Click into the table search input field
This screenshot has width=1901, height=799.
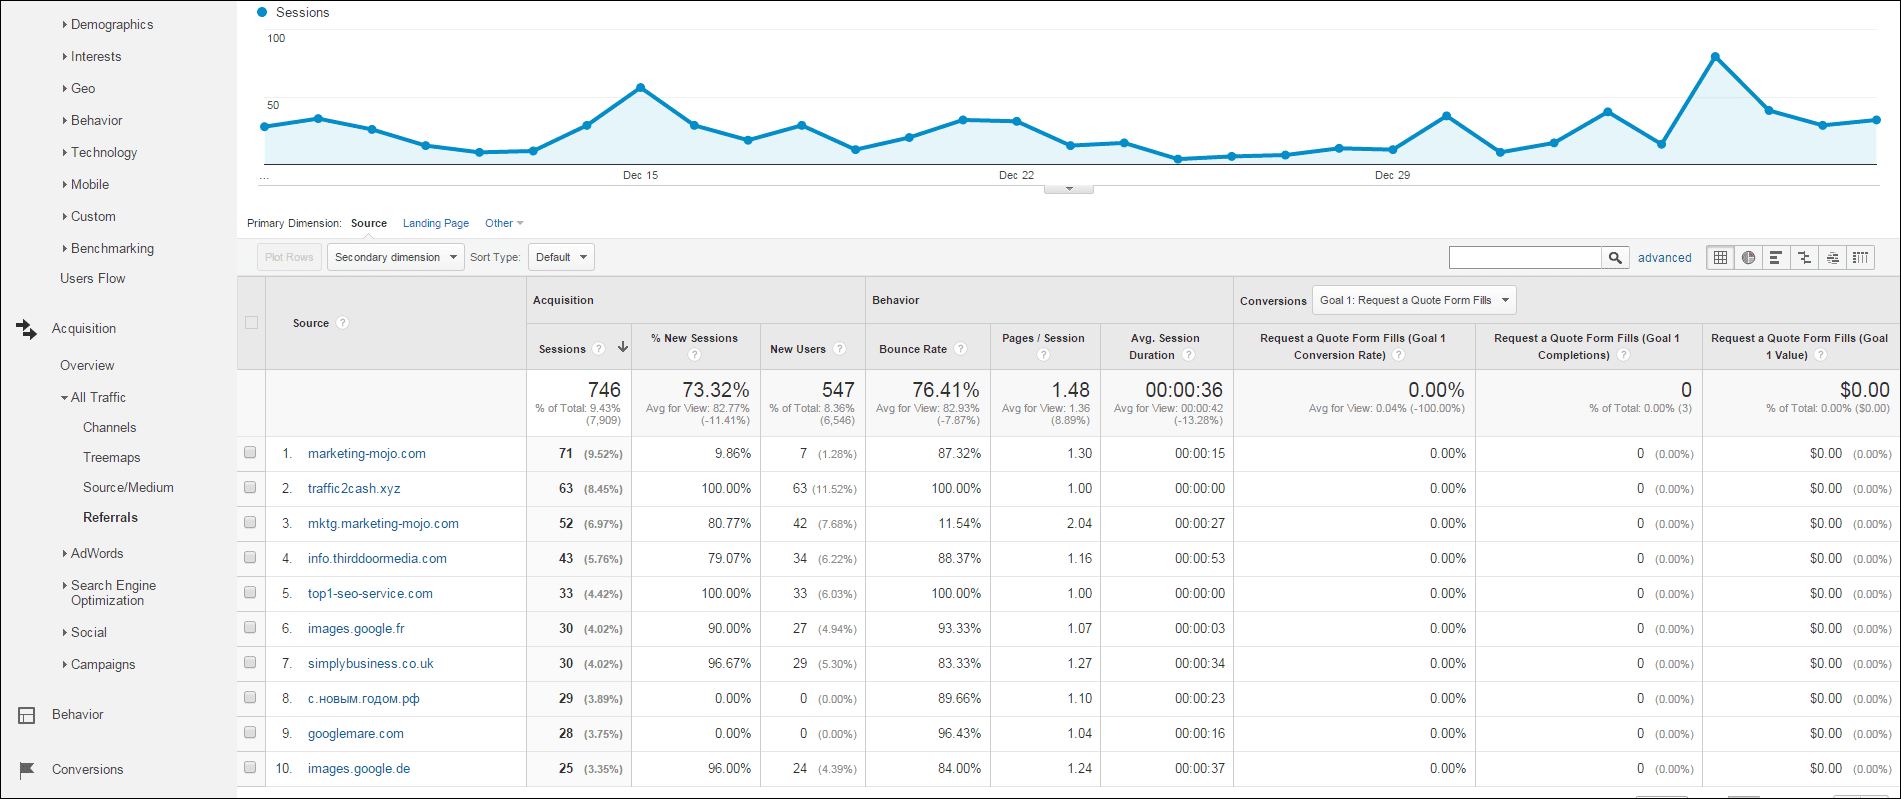pos(1525,258)
